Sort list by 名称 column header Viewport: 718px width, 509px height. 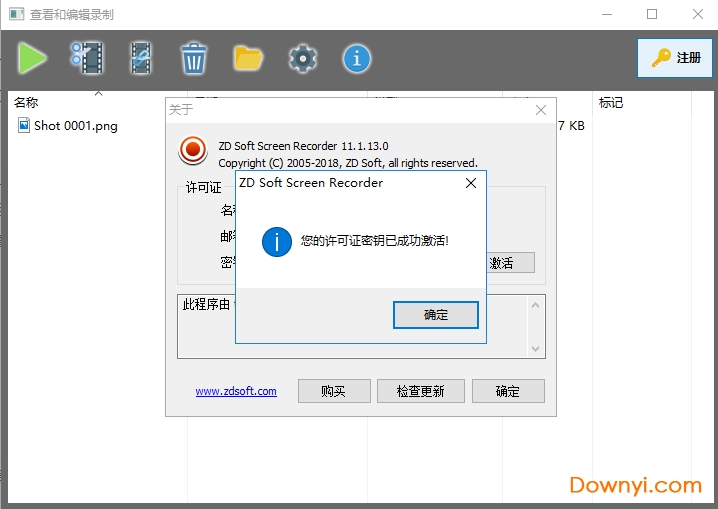click(26, 102)
